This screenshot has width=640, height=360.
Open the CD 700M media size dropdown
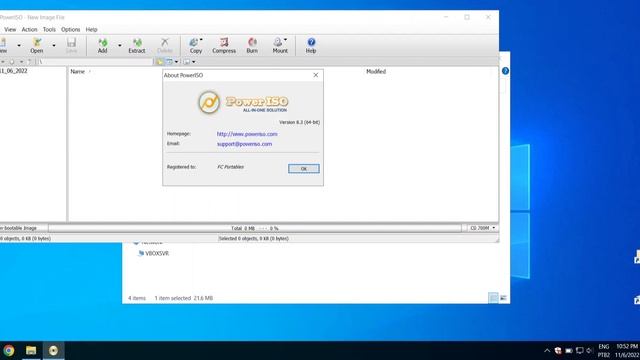[482, 228]
